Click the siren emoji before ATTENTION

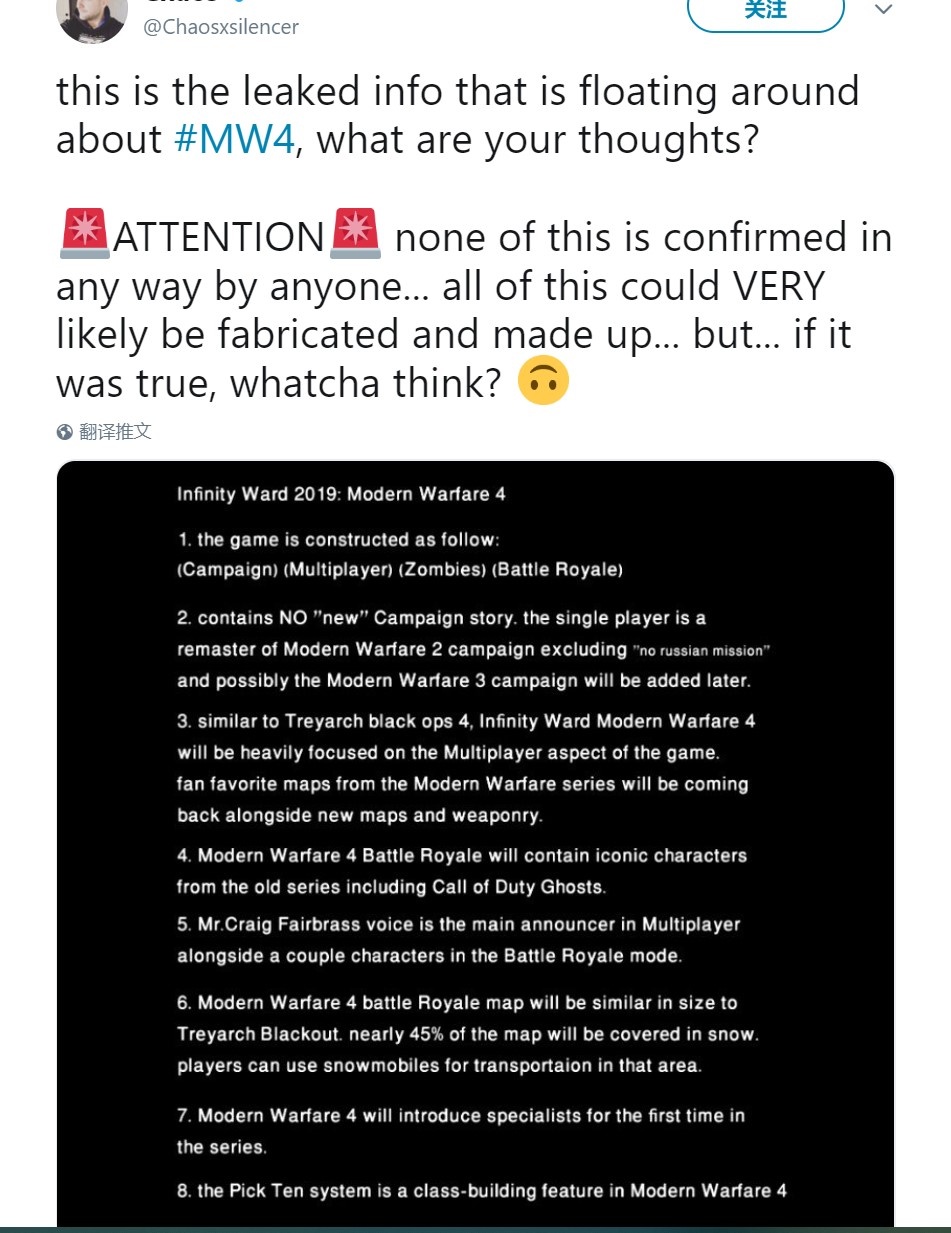(84, 236)
